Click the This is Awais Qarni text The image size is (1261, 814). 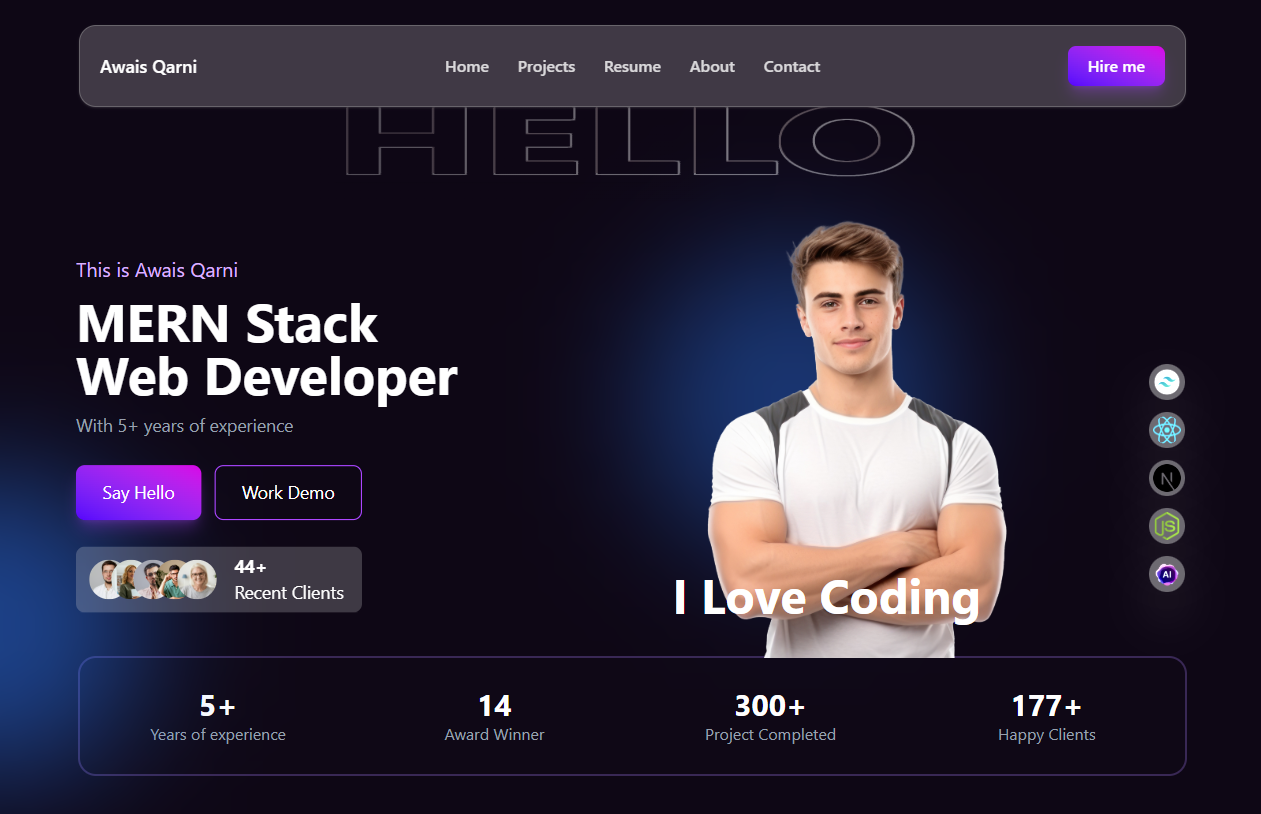(x=157, y=270)
